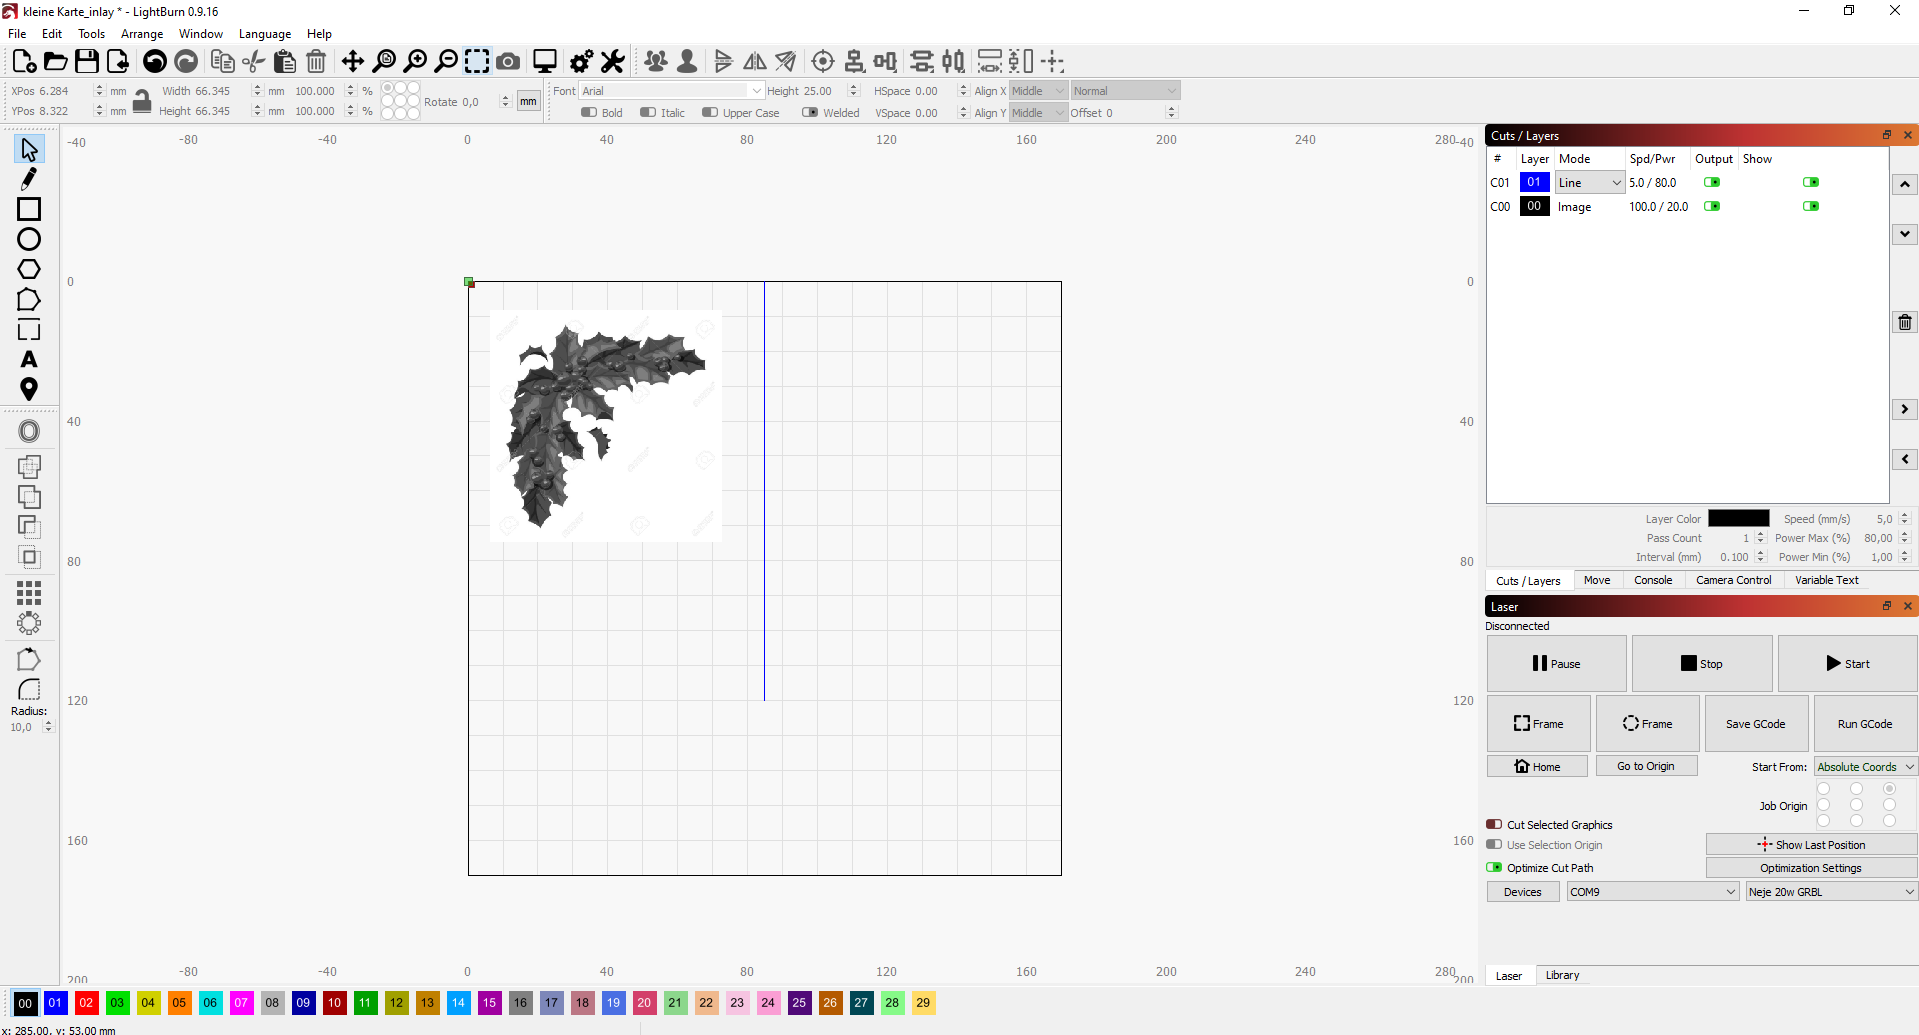This screenshot has width=1919, height=1035.
Task: Switch to the Library tab
Action: pos(1562,975)
